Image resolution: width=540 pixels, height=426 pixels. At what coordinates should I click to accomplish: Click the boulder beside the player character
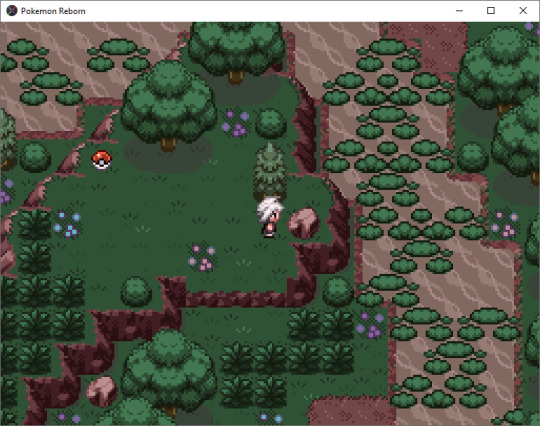tap(303, 224)
